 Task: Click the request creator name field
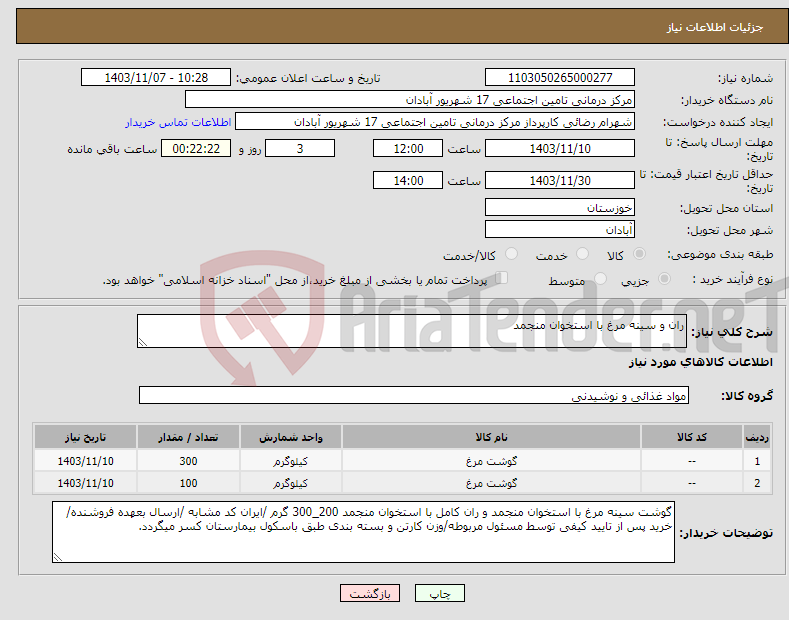435,122
